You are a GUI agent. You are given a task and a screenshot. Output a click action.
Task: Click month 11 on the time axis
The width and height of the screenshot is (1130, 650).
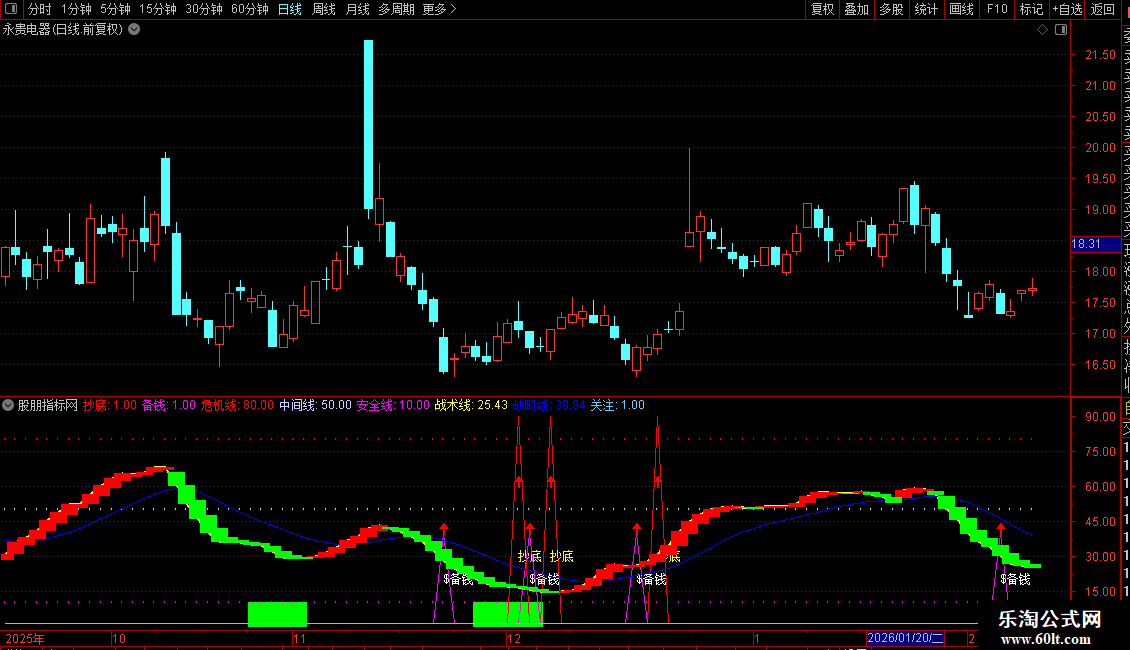click(299, 638)
